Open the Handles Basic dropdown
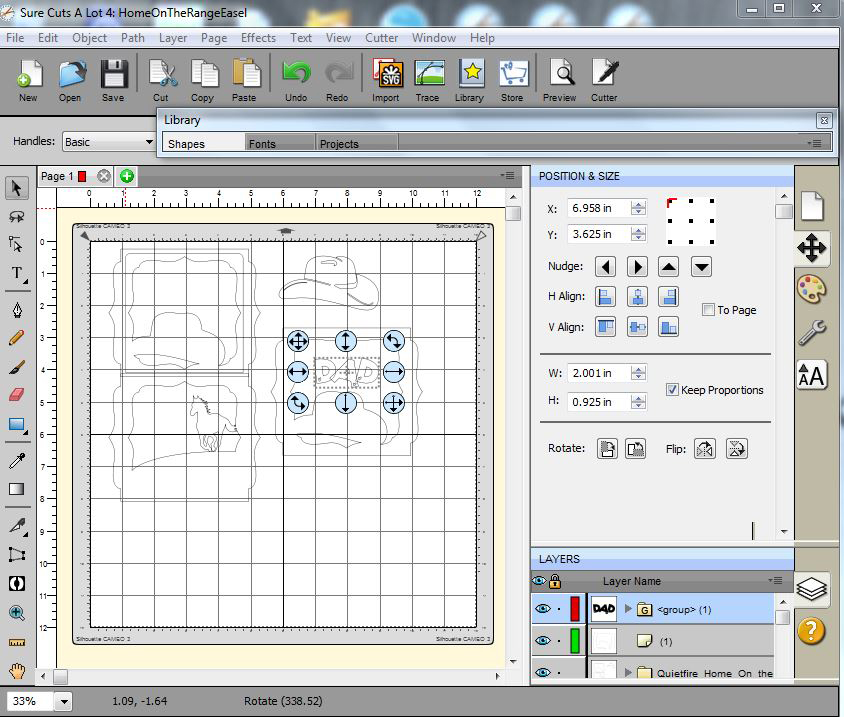The width and height of the screenshot is (844, 717). point(108,142)
